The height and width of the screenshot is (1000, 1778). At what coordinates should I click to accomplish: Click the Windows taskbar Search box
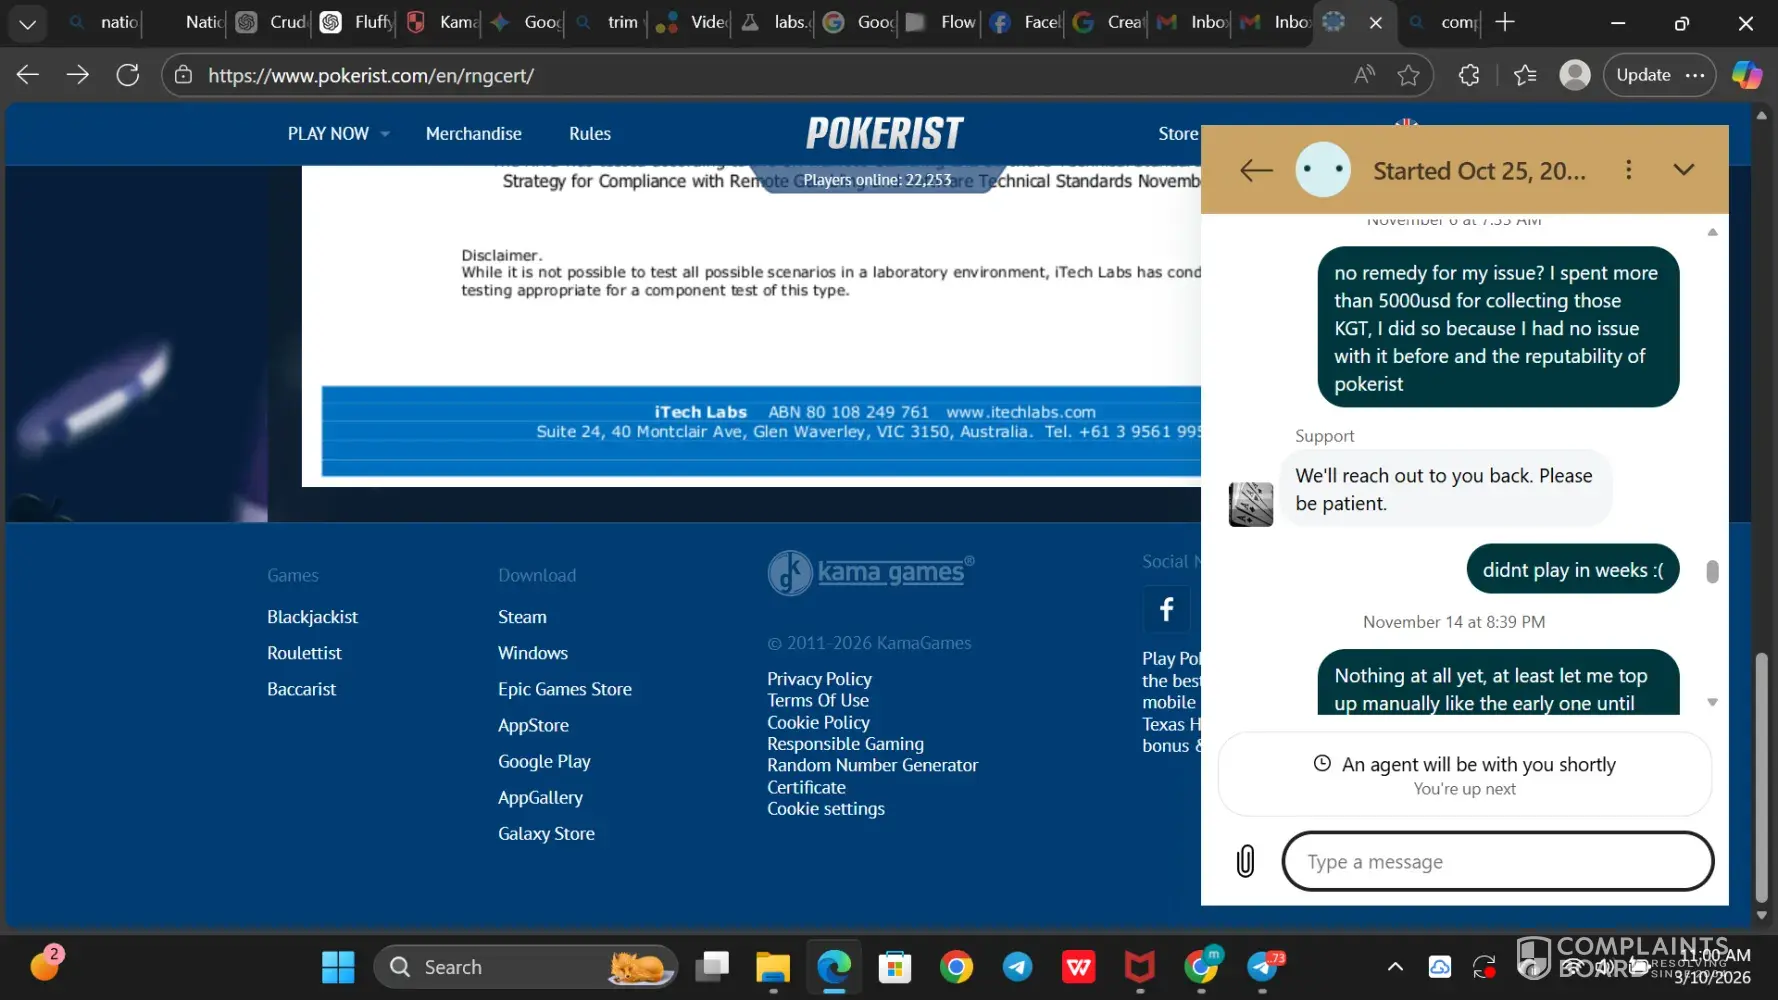(x=526, y=967)
